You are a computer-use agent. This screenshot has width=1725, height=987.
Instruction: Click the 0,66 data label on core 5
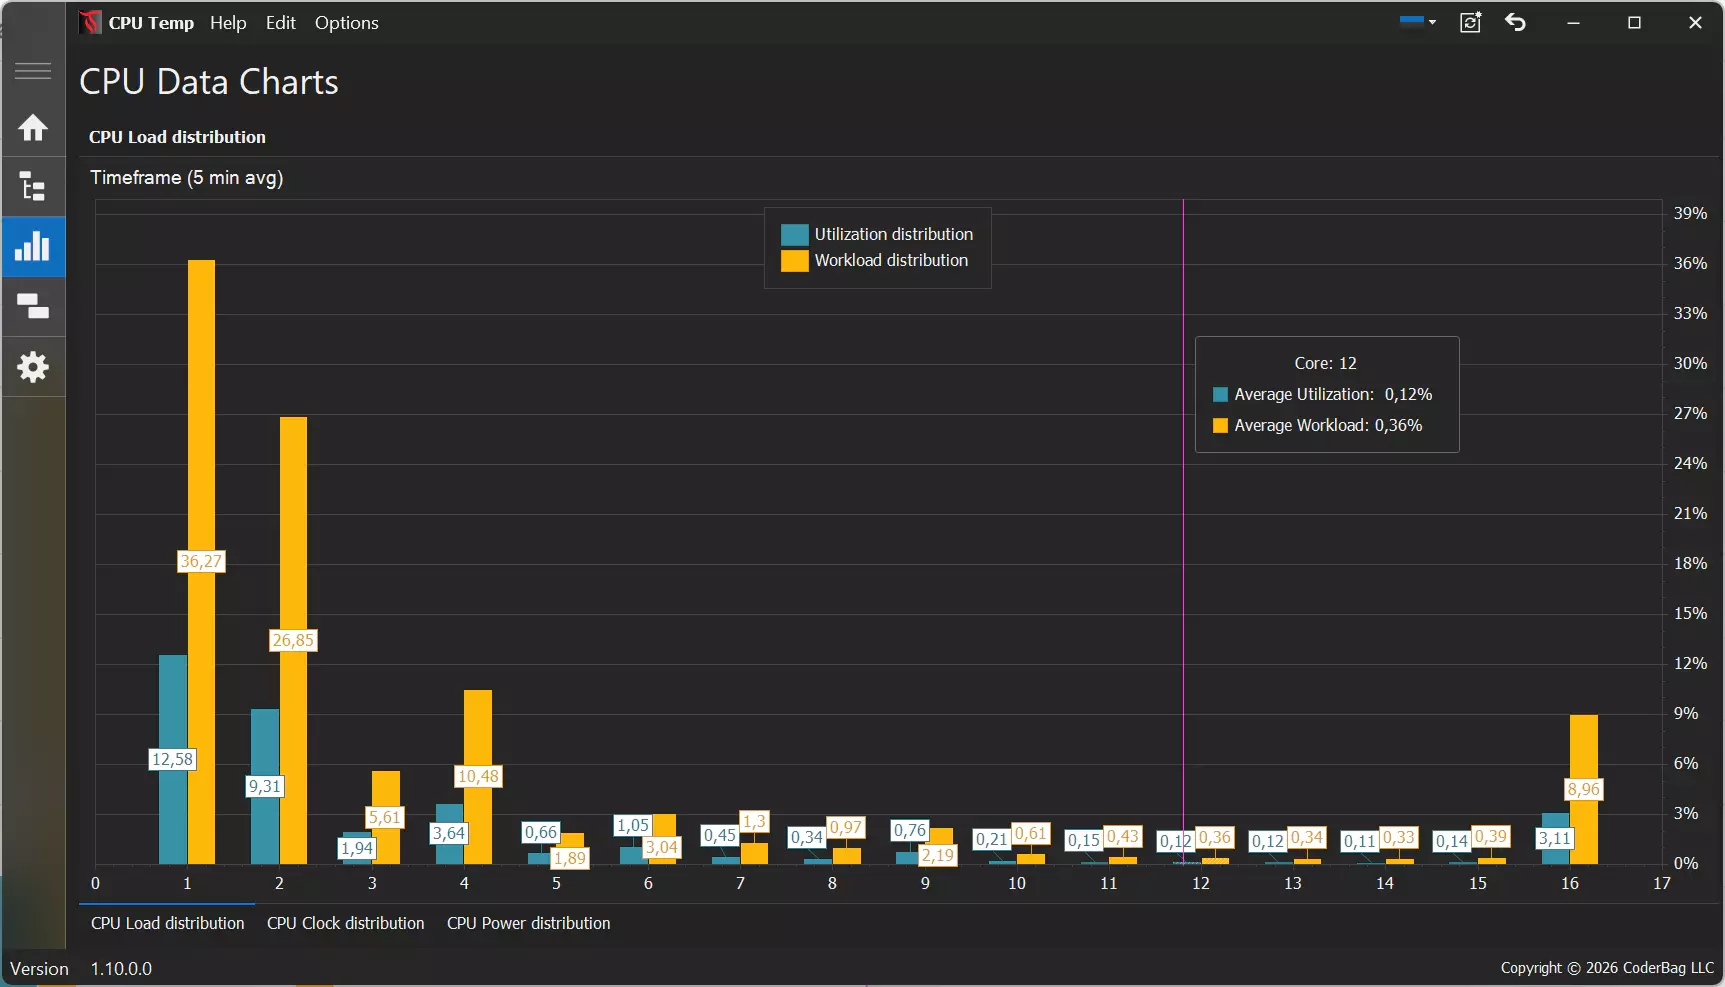541,832
